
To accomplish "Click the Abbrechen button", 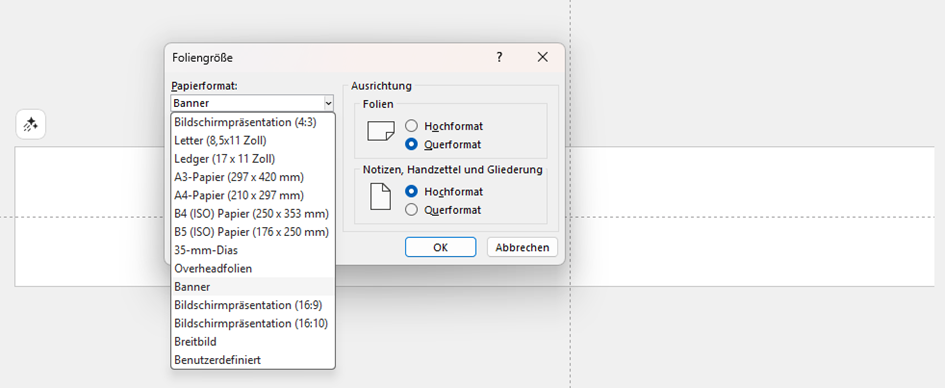I will coord(522,247).
